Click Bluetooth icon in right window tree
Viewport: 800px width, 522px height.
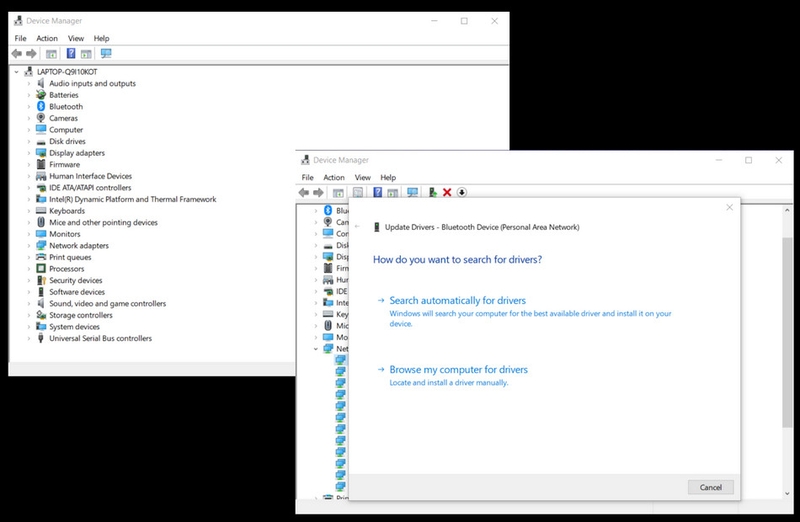coord(328,210)
